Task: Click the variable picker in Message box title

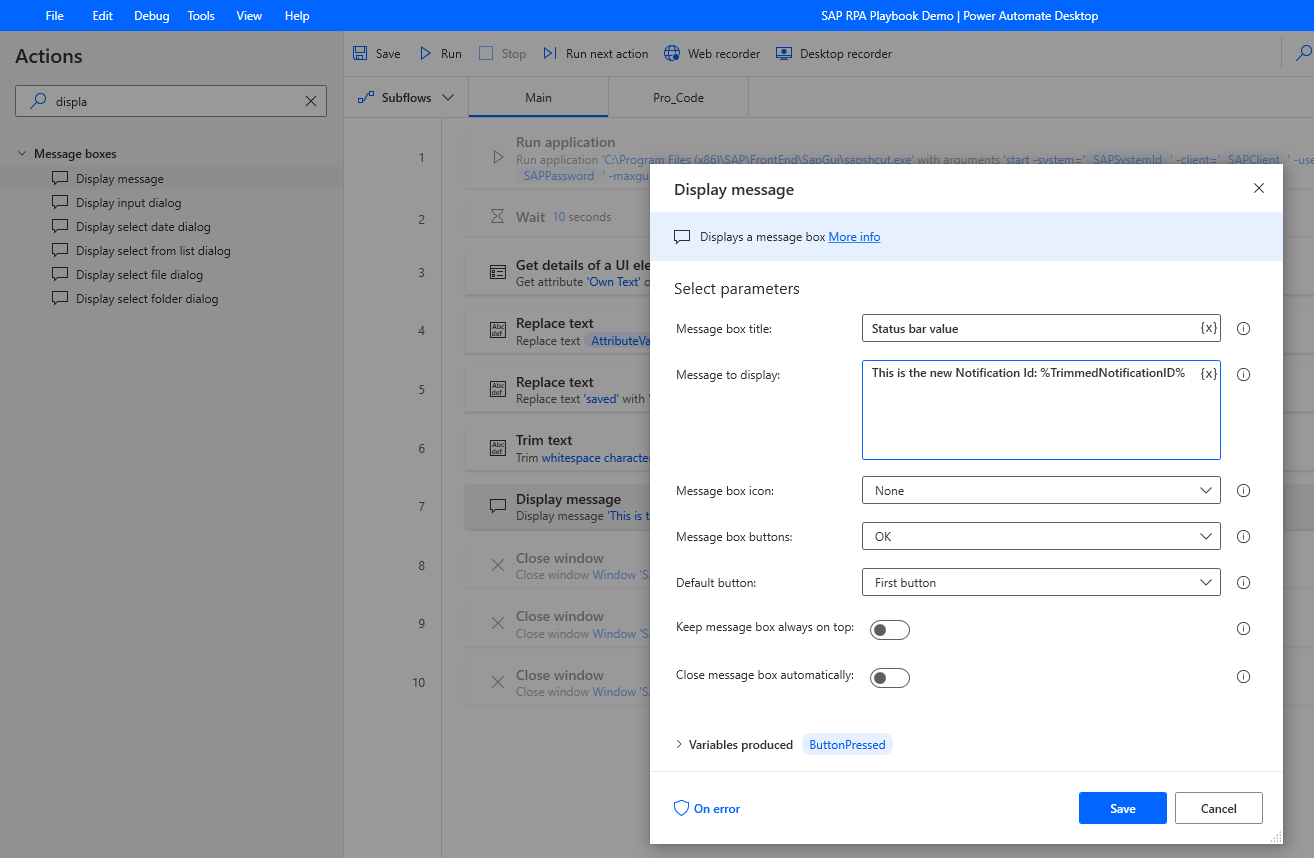Action: (x=1208, y=328)
